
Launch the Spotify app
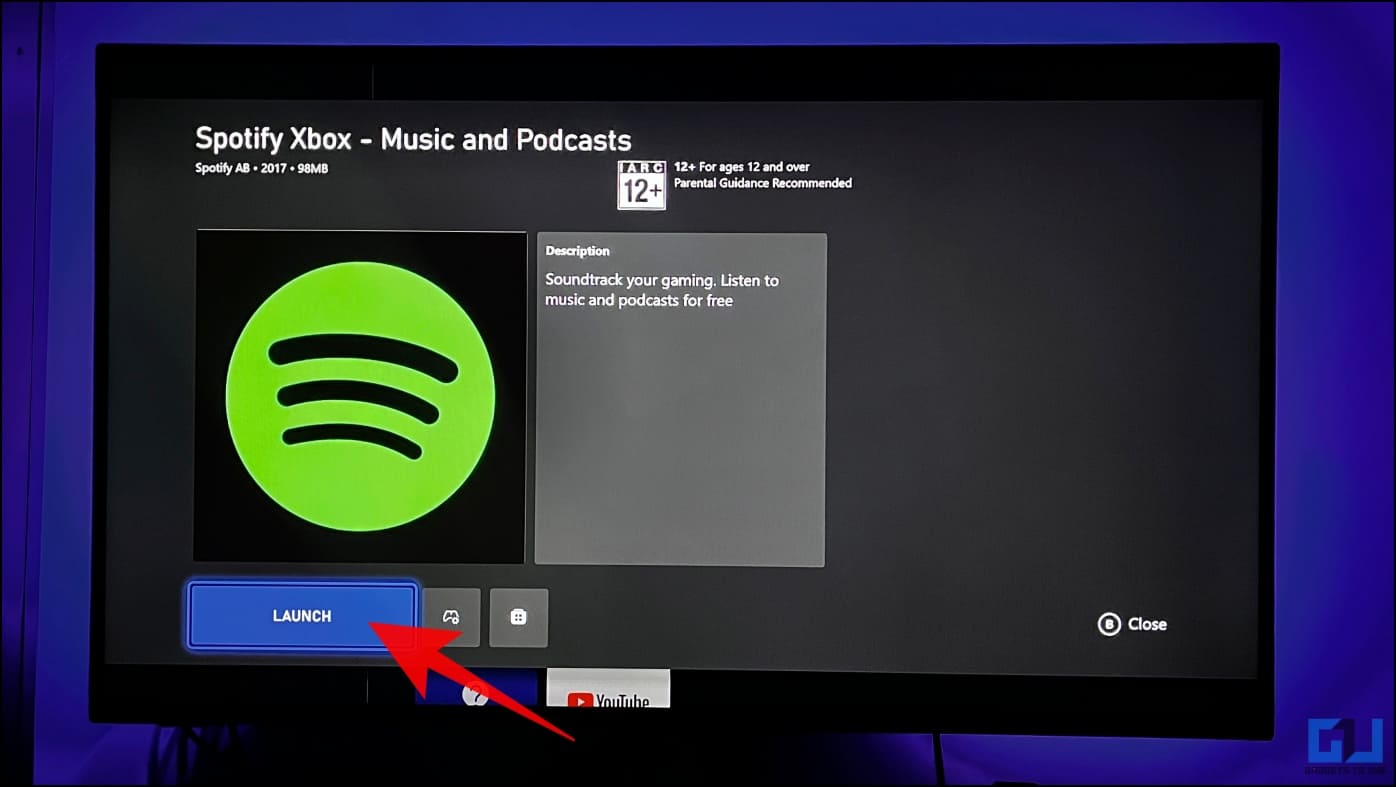click(302, 616)
